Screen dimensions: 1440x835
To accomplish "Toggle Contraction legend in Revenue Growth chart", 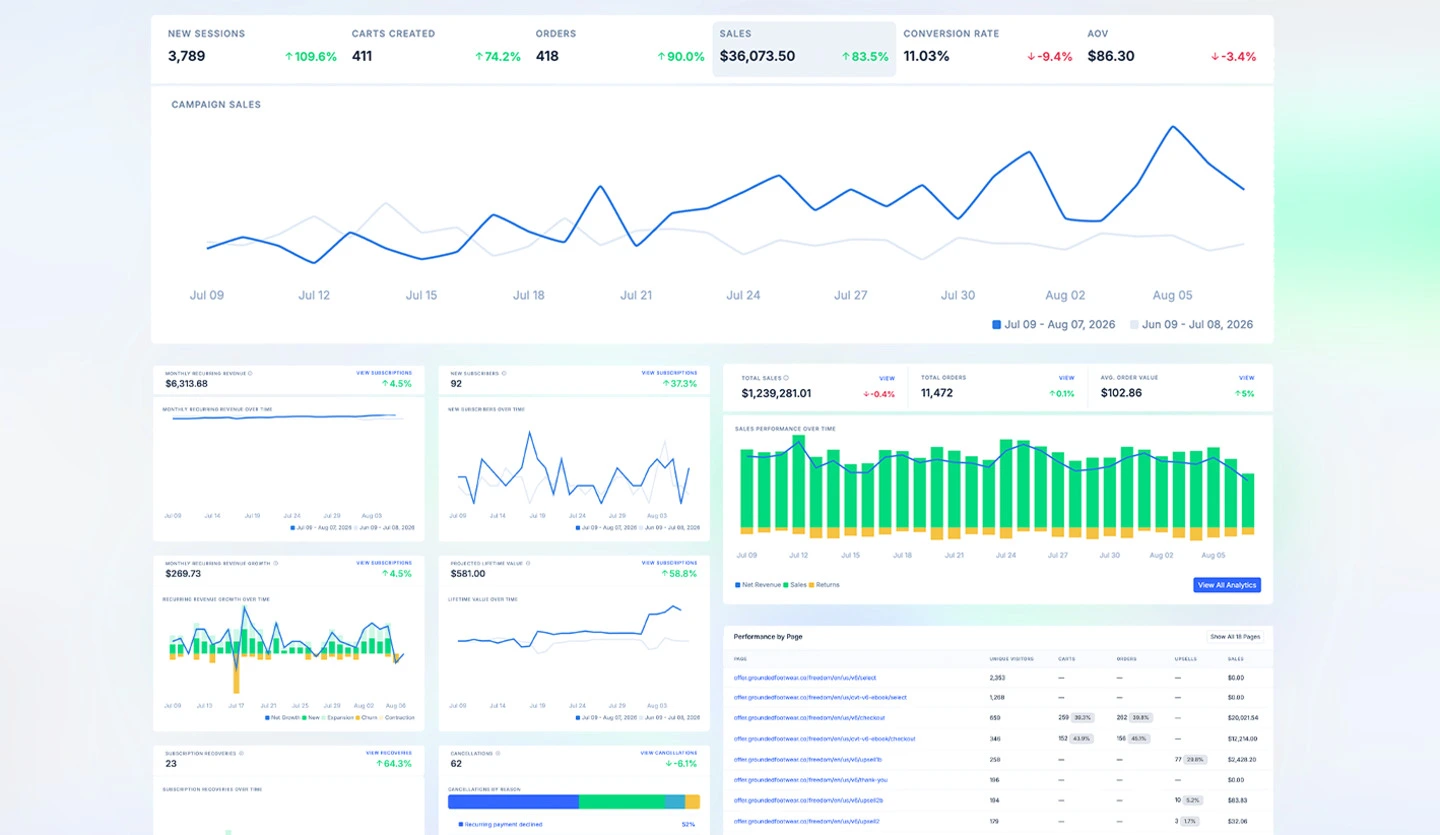I will pos(397,718).
